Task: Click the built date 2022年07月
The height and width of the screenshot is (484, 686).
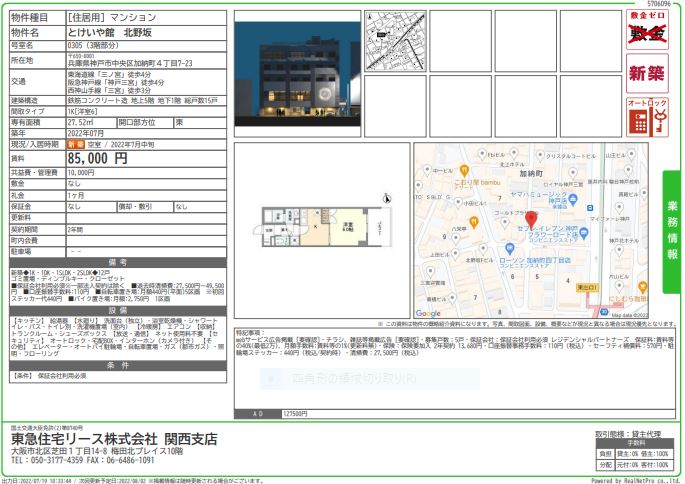Action: 86,133
